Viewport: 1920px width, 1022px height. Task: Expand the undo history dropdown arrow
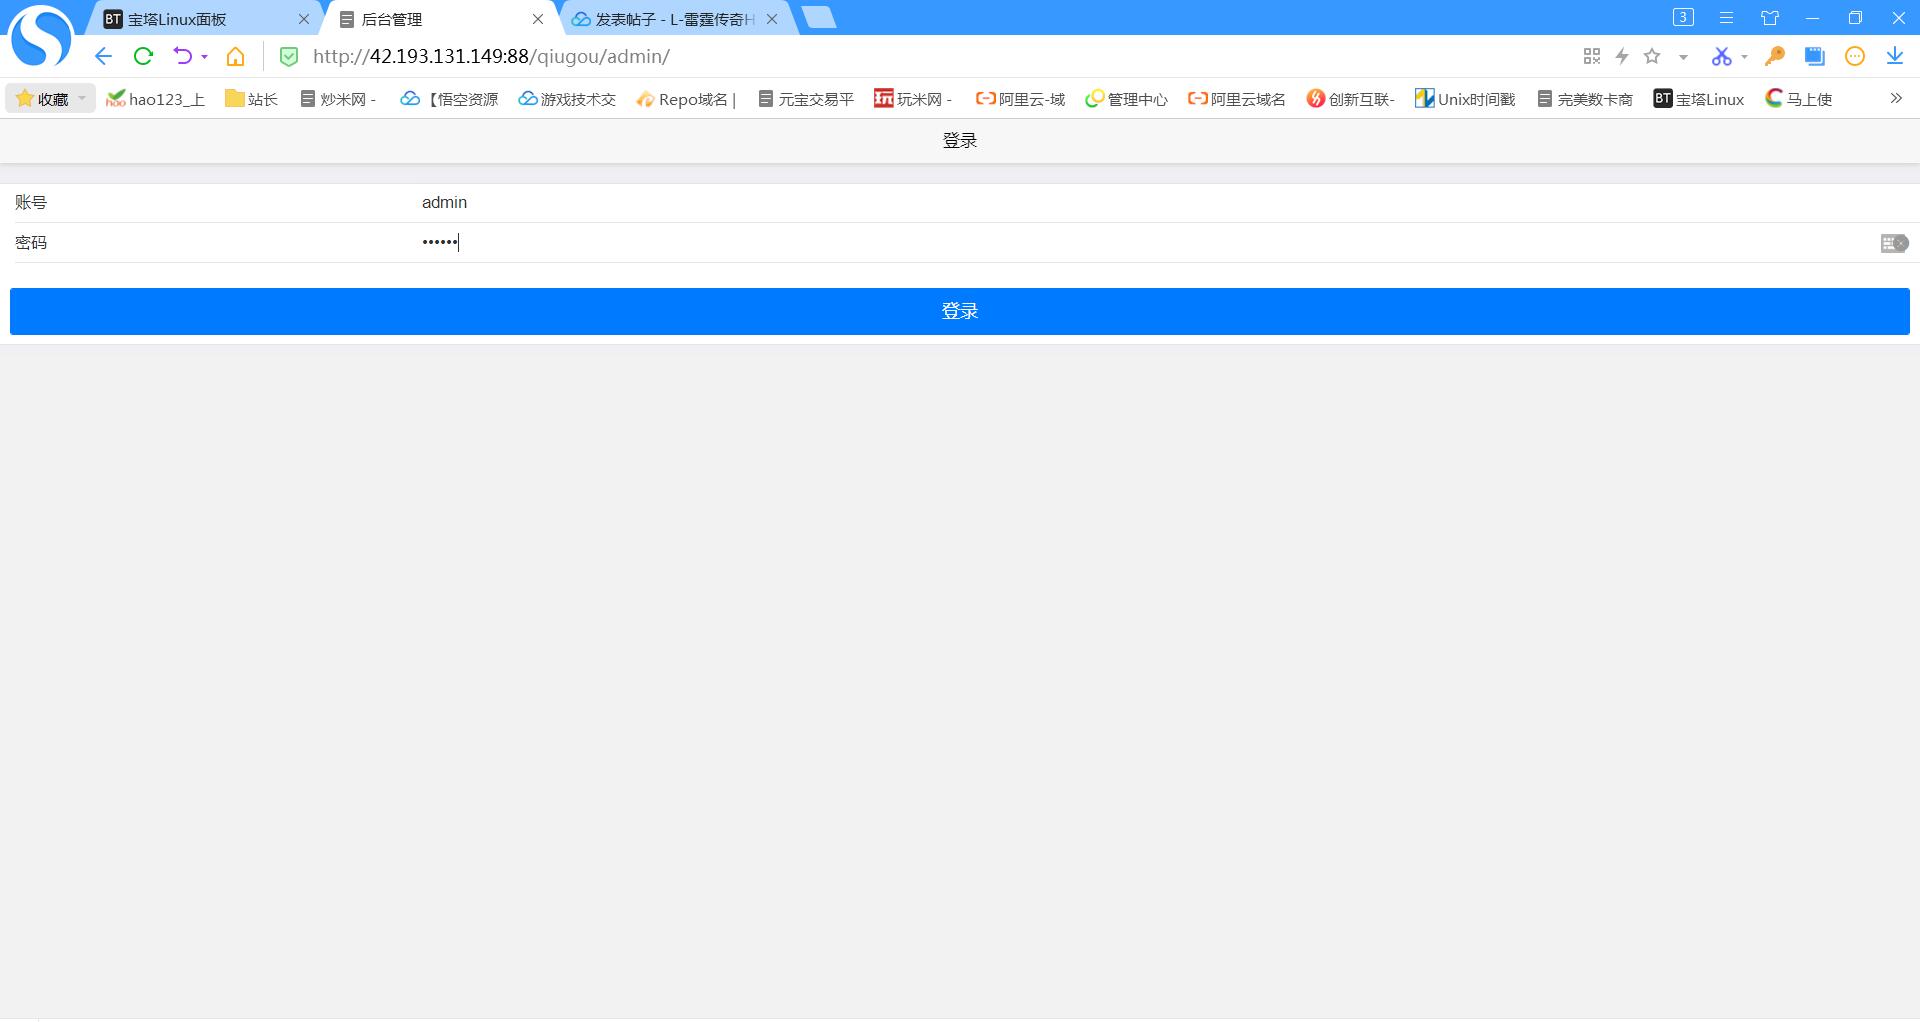pyautogui.click(x=204, y=57)
